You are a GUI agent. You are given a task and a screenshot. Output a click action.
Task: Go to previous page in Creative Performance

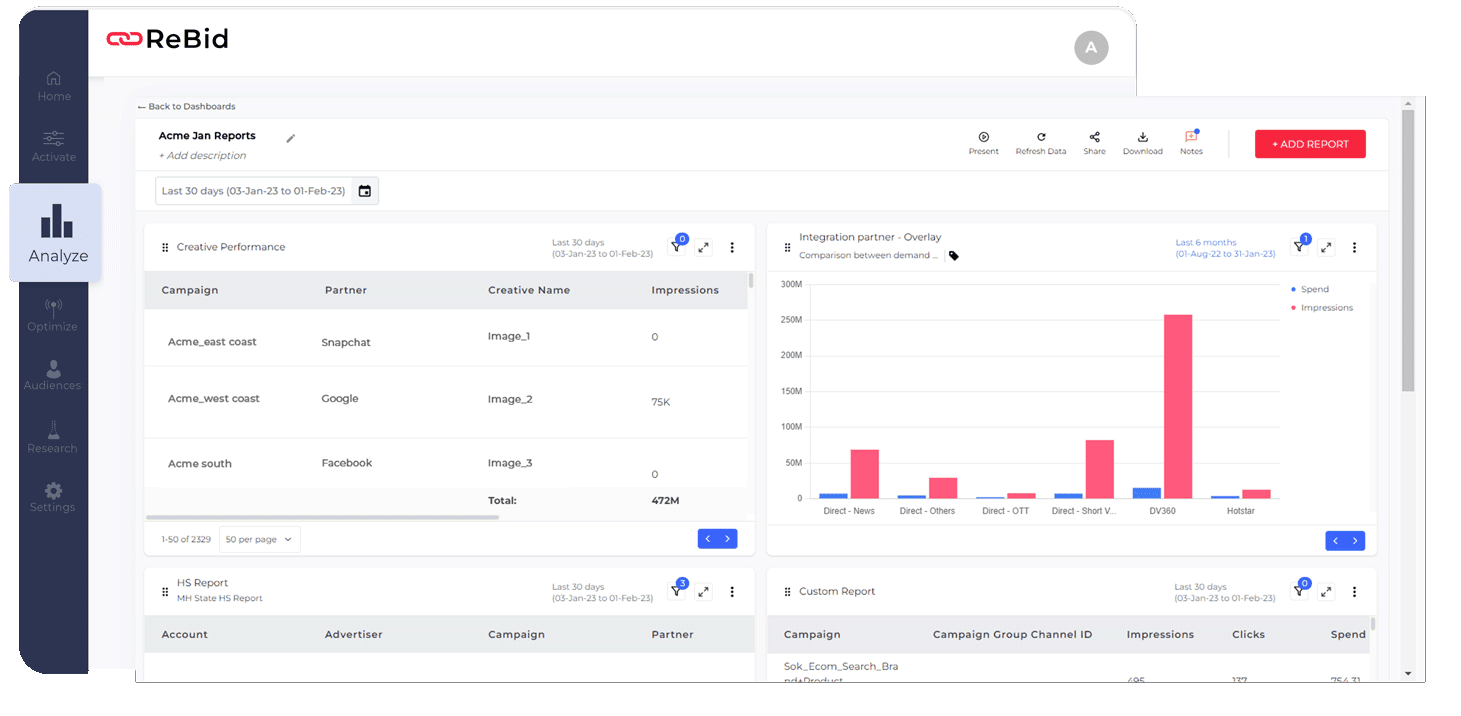[x=708, y=539]
